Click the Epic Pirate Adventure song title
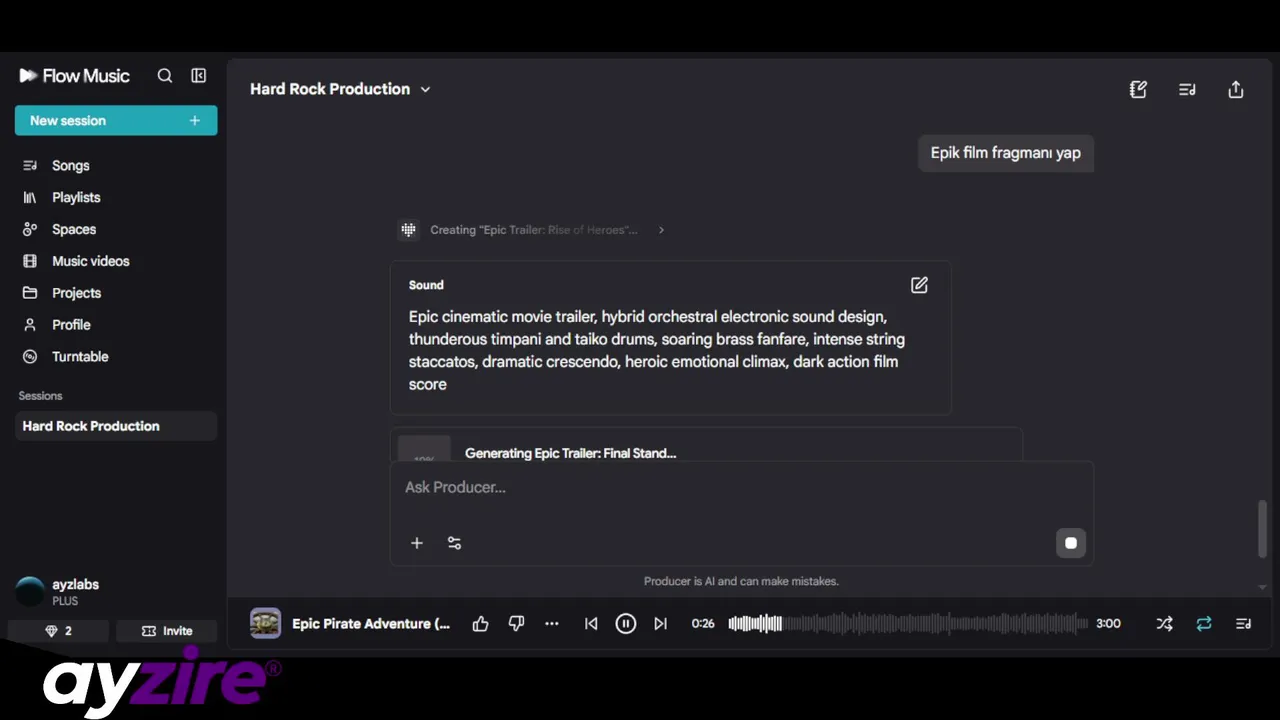Screen dimensions: 1280x720 tap(371, 624)
